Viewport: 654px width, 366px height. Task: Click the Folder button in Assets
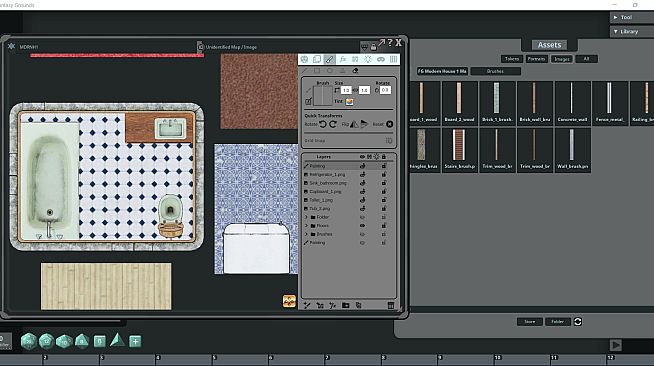tap(558, 321)
